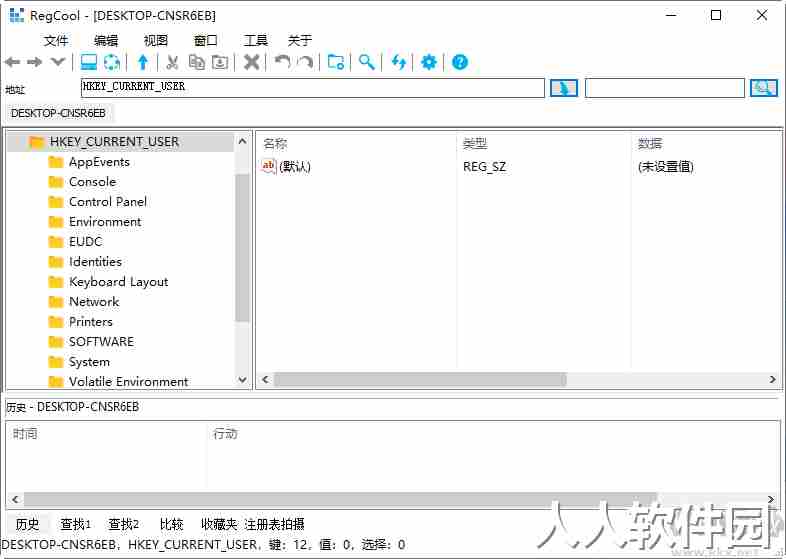786x559 pixels.
Task: Click tree scrollbar up arrow
Action: (x=242, y=141)
